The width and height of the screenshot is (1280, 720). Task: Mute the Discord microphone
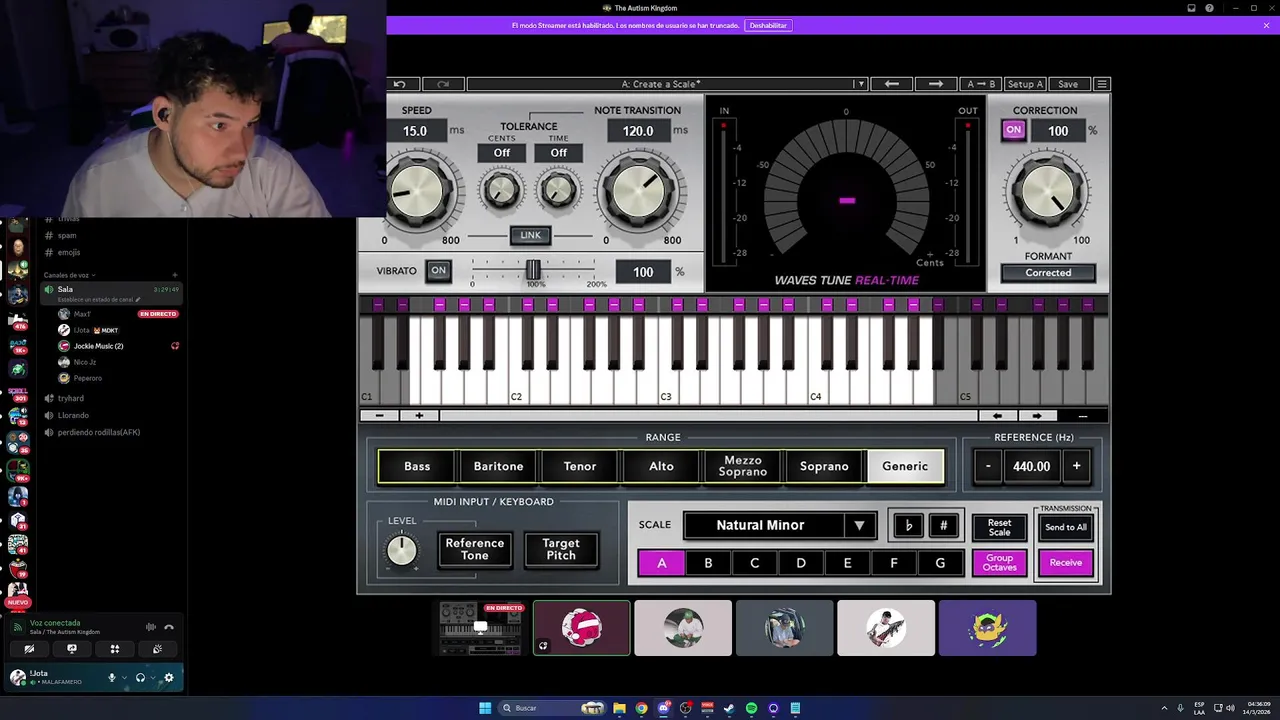pos(112,677)
